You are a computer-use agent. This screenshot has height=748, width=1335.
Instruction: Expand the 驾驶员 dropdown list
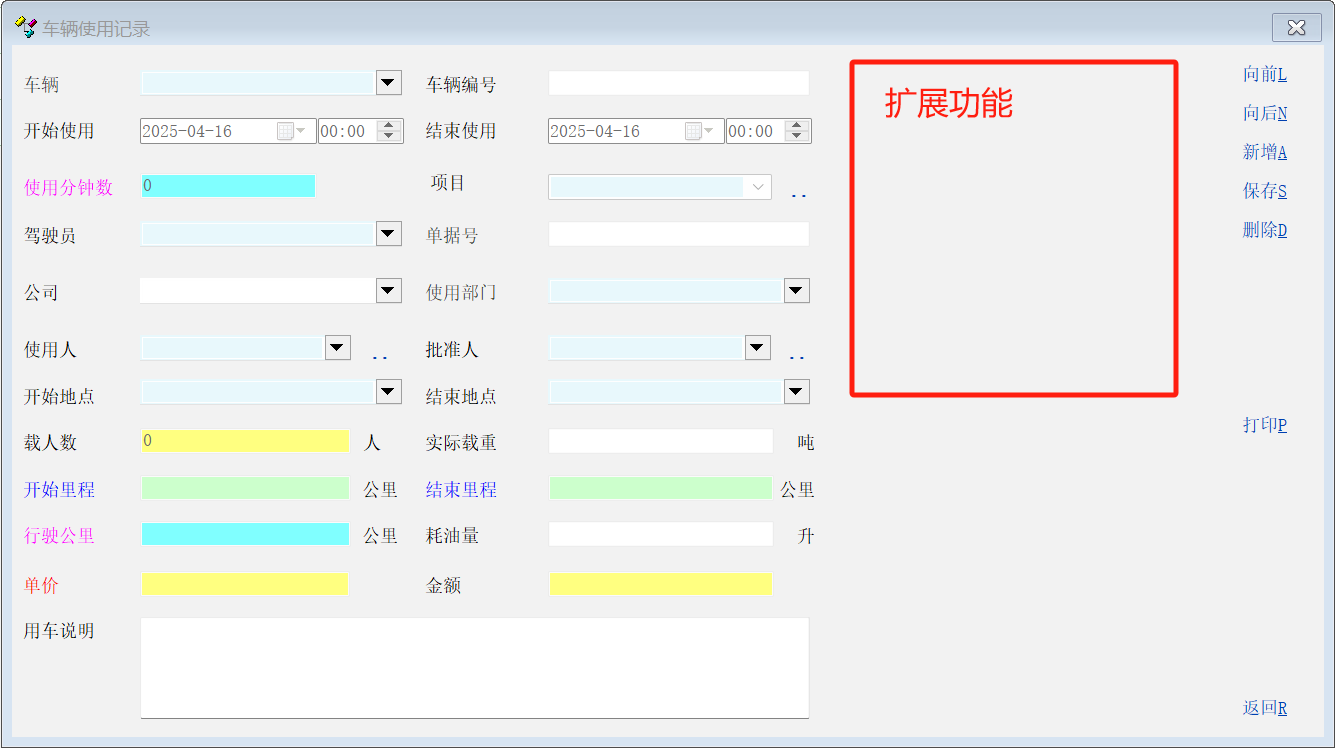389,234
